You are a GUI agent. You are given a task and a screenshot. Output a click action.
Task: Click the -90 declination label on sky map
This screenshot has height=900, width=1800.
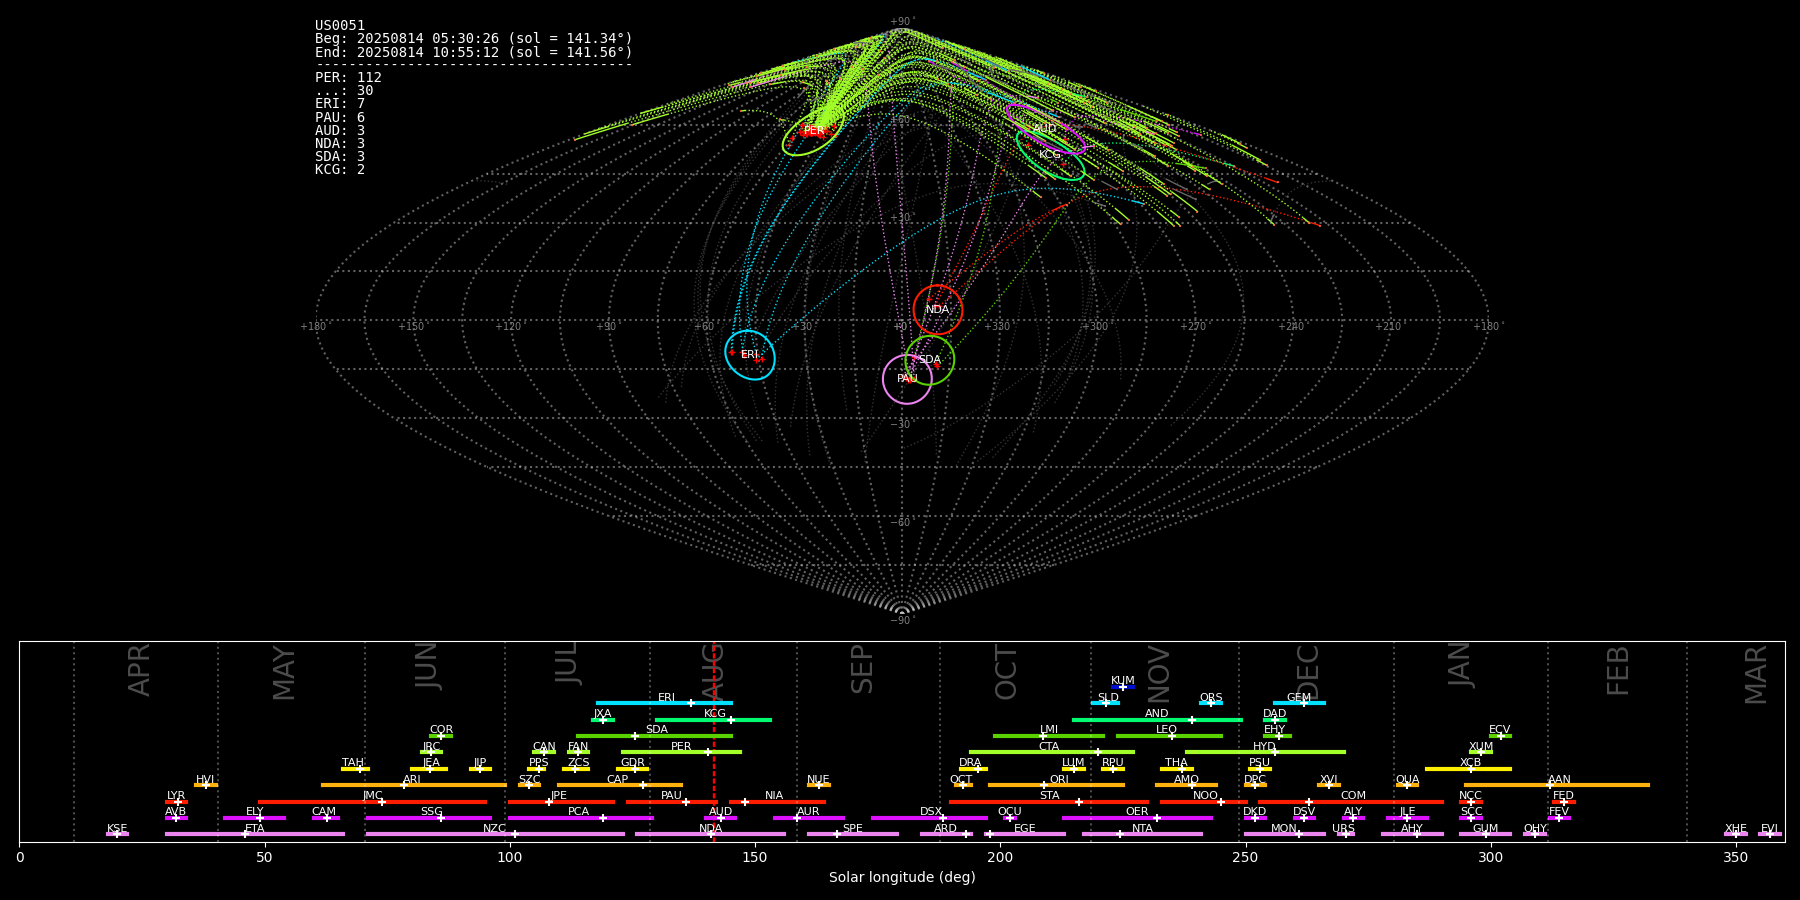coord(902,621)
